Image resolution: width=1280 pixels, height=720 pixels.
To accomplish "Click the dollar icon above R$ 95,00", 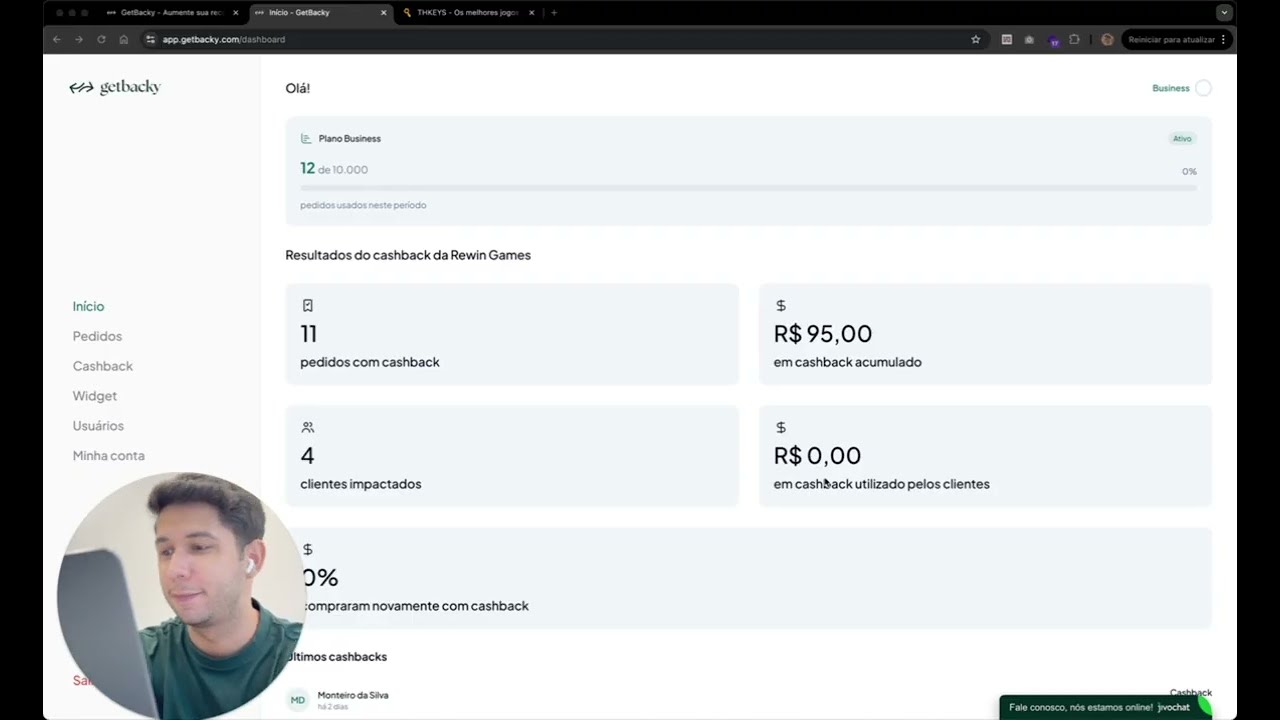I will [781, 305].
